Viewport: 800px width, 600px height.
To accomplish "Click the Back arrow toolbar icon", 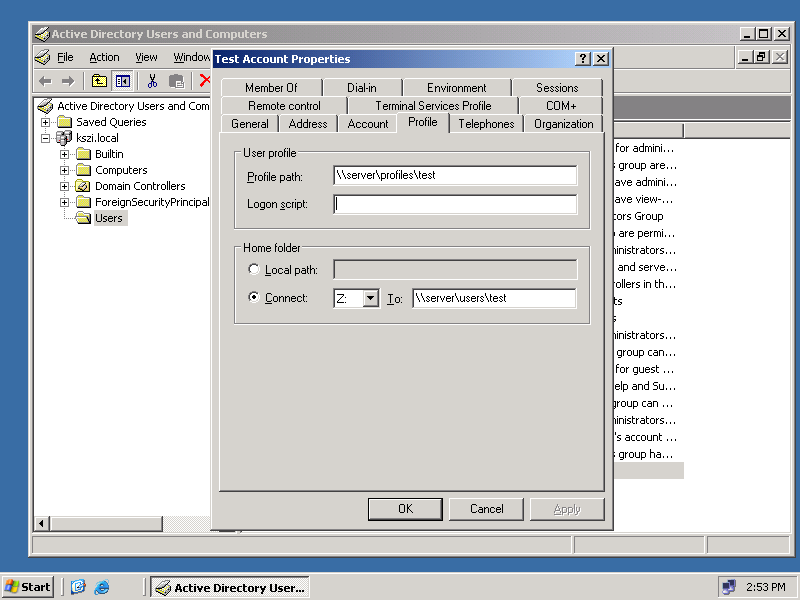I will click(45, 81).
